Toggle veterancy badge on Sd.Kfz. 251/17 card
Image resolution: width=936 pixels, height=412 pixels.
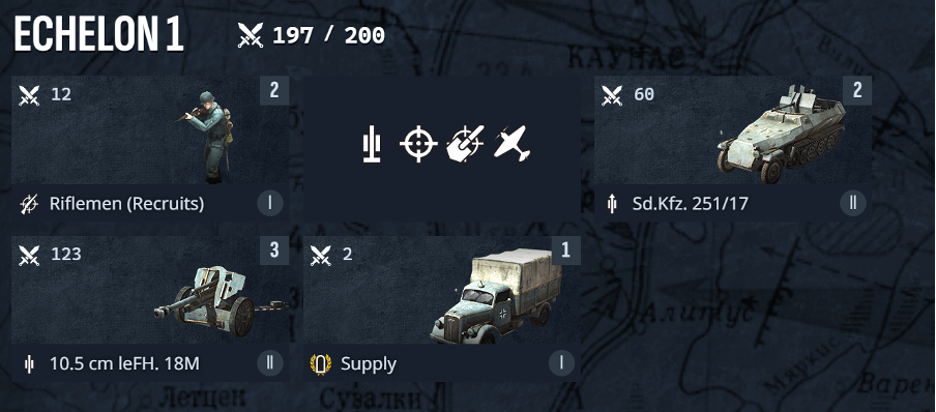coord(853,204)
